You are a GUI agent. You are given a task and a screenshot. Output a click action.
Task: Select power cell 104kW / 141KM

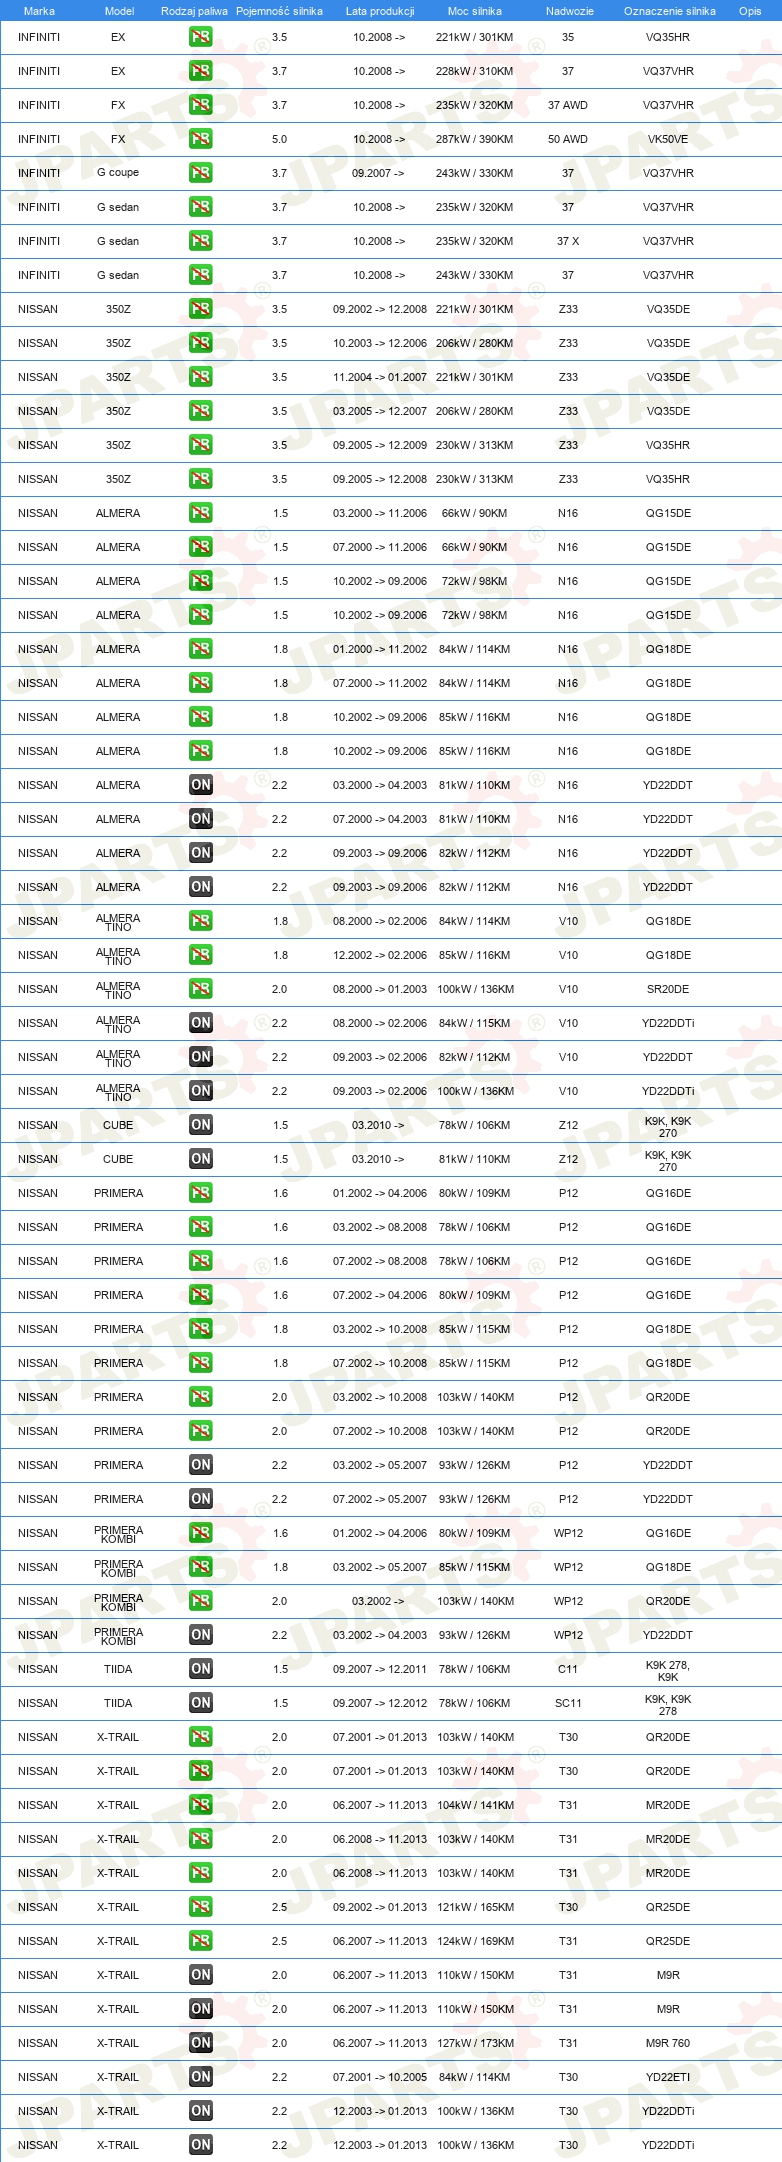[475, 1805]
